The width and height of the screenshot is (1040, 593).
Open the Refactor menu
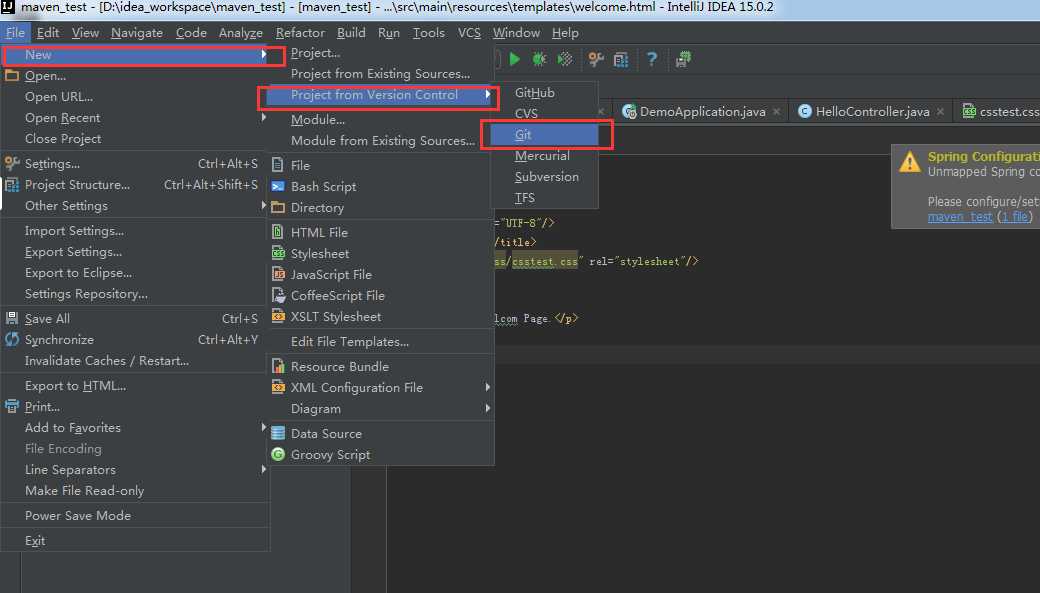tap(300, 33)
